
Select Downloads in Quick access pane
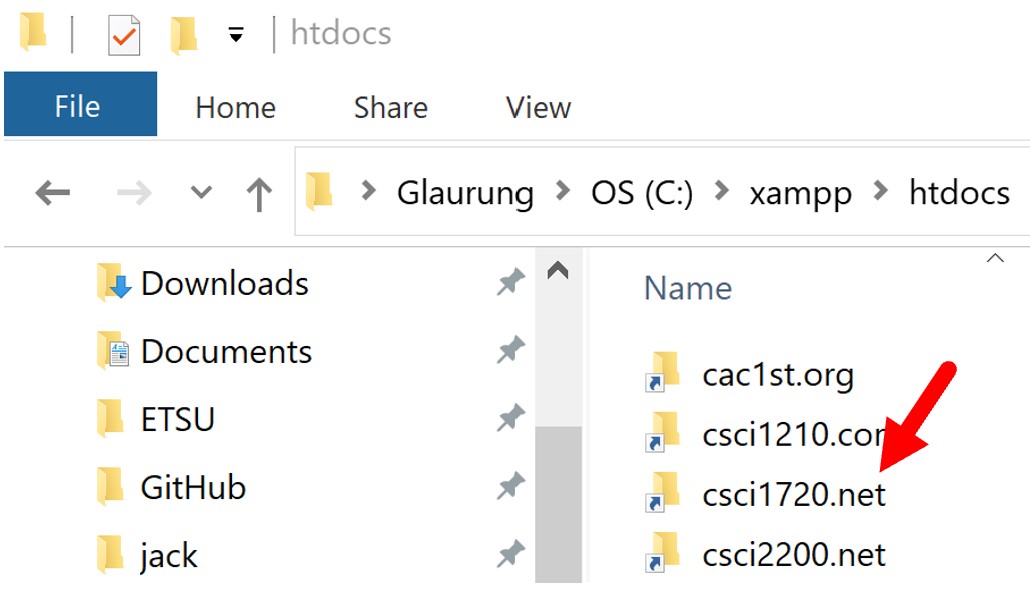point(224,284)
